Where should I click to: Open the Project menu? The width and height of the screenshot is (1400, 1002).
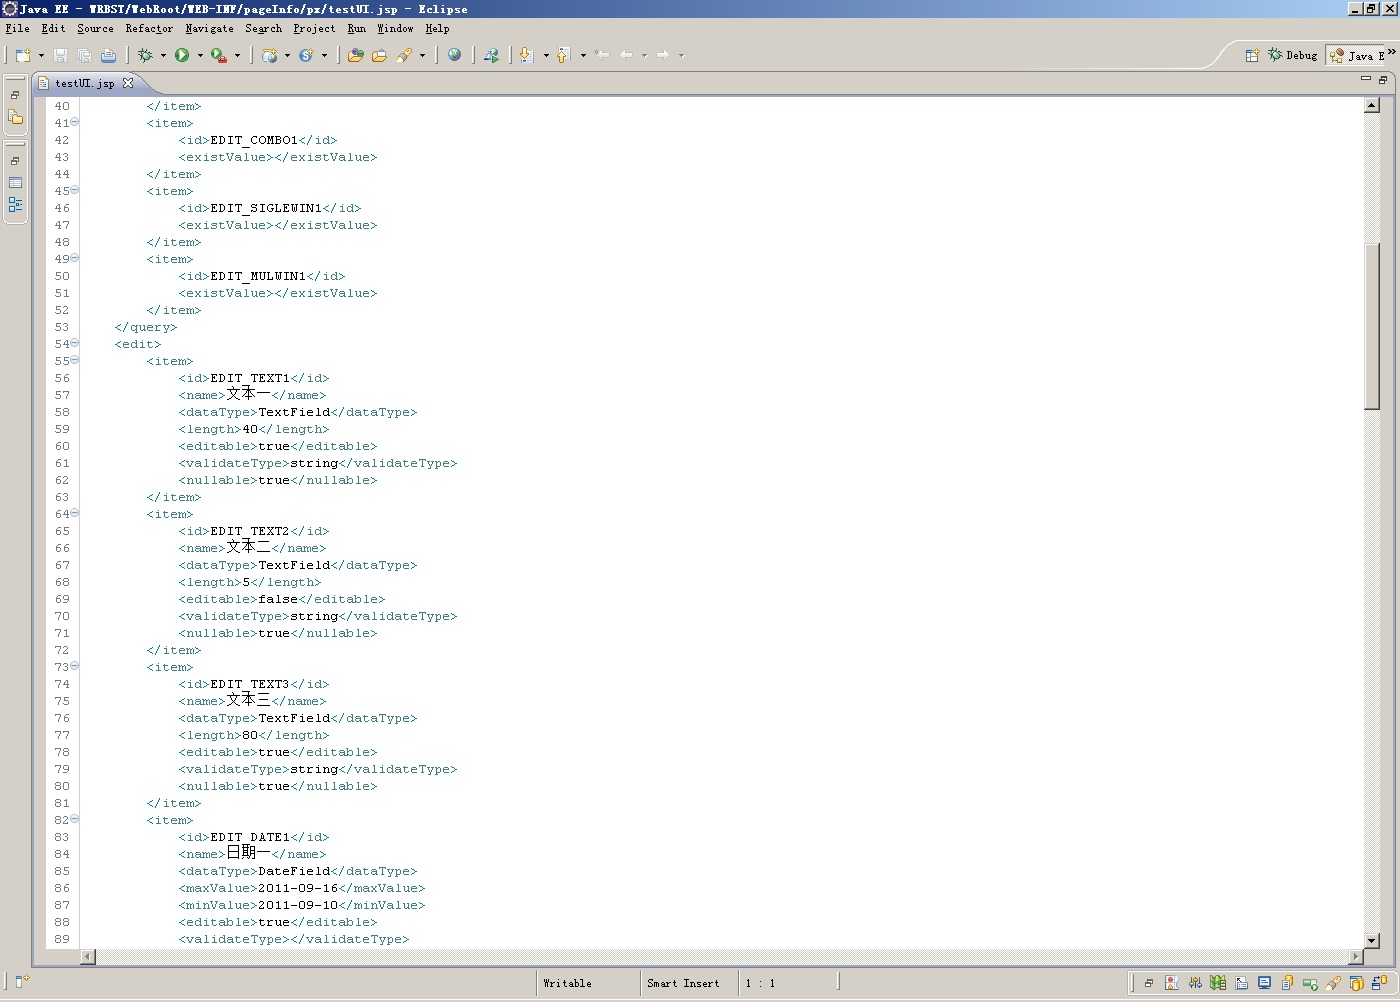pos(314,29)
